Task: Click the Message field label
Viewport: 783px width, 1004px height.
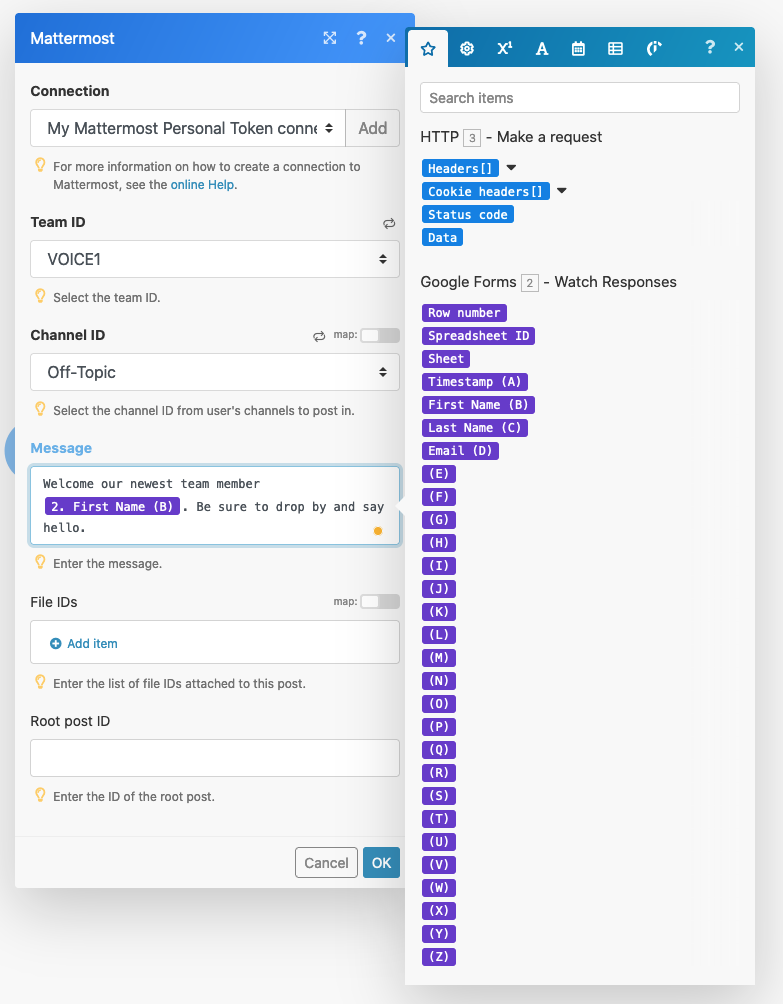Action: tap(61, 448)
